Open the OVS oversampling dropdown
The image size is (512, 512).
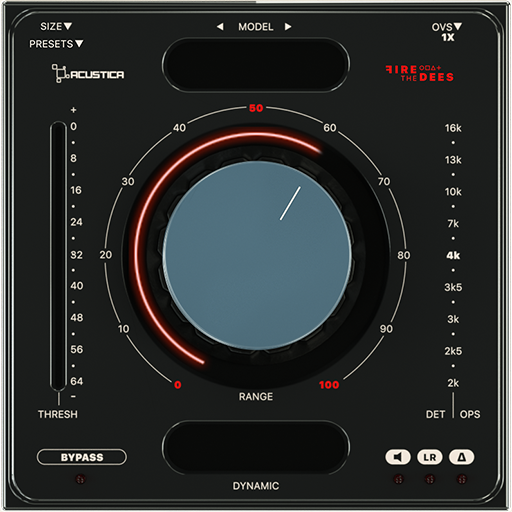(x=447, y=27)
